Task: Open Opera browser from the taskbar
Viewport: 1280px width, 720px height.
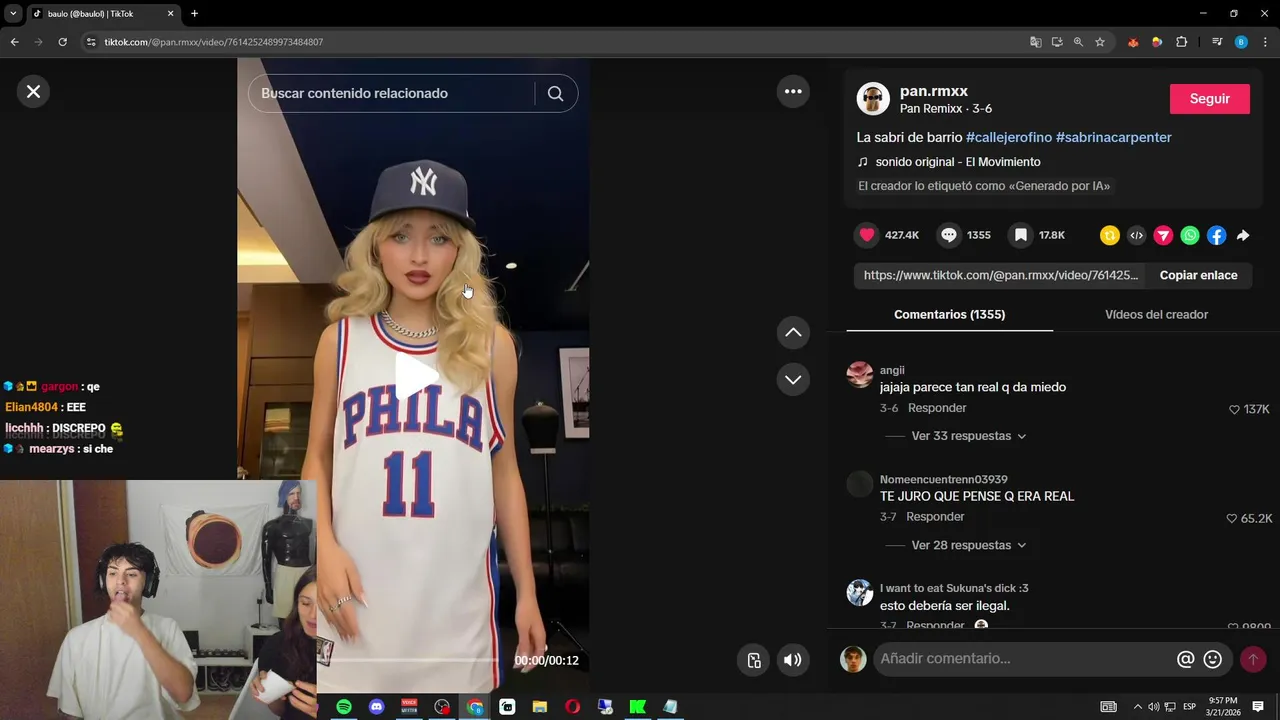Action: 572,707
